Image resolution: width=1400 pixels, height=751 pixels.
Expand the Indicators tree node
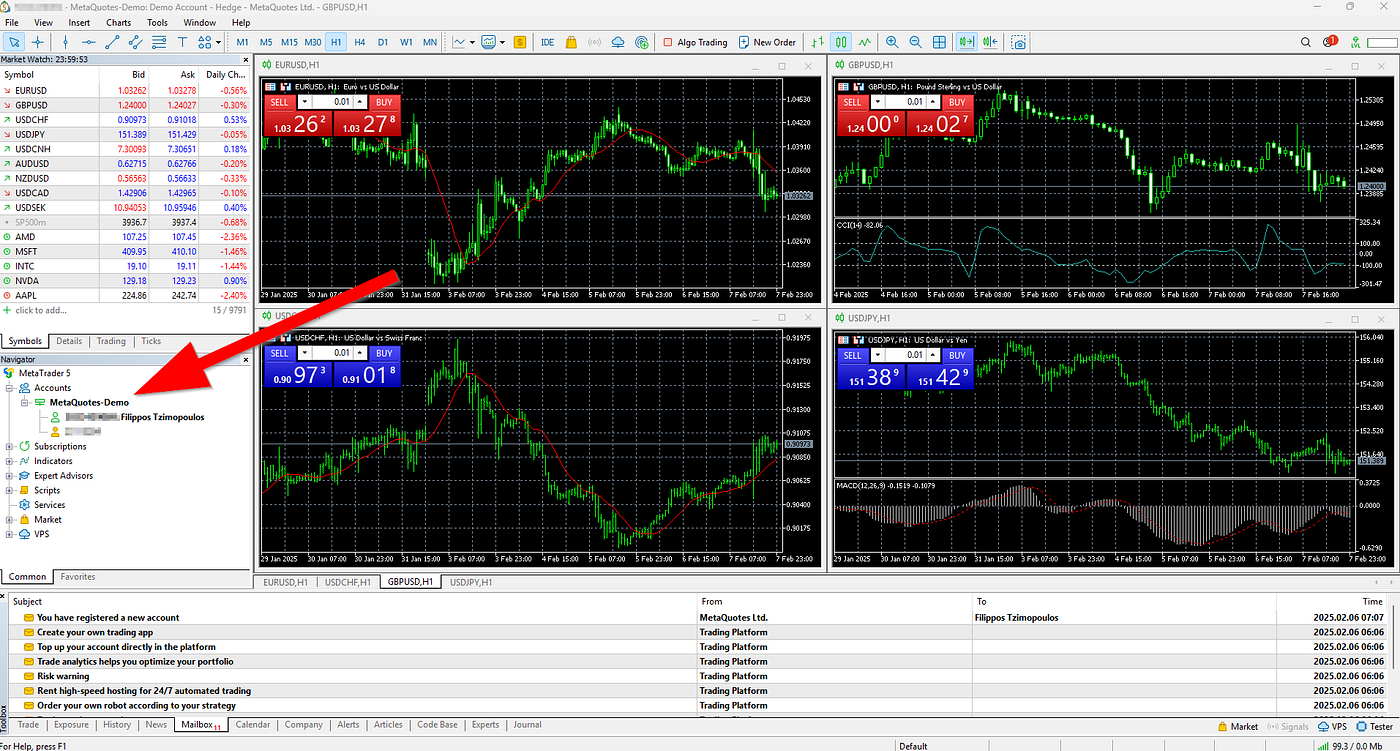(x=9, y=461)
